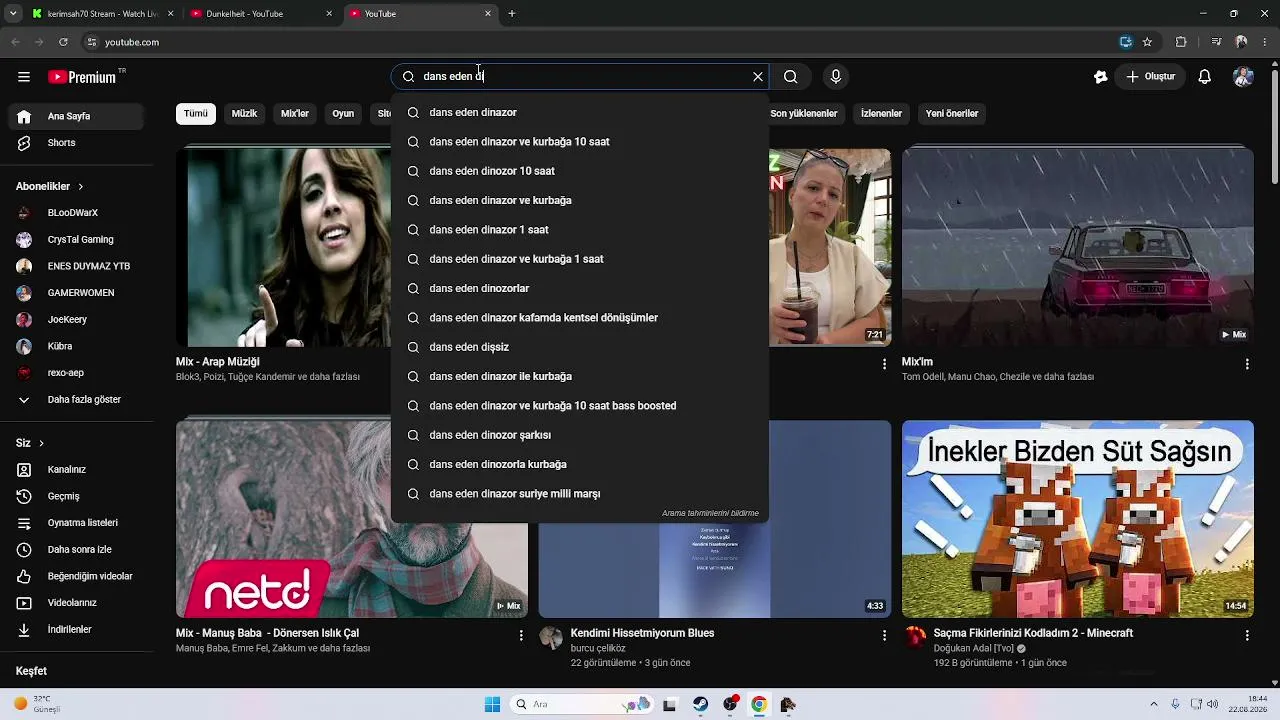The height and width of the screenshot is (720, 1280).
Task: Open the BLooDWarX channel subscription
Action: pyautogui.click(x=76, y=213)
